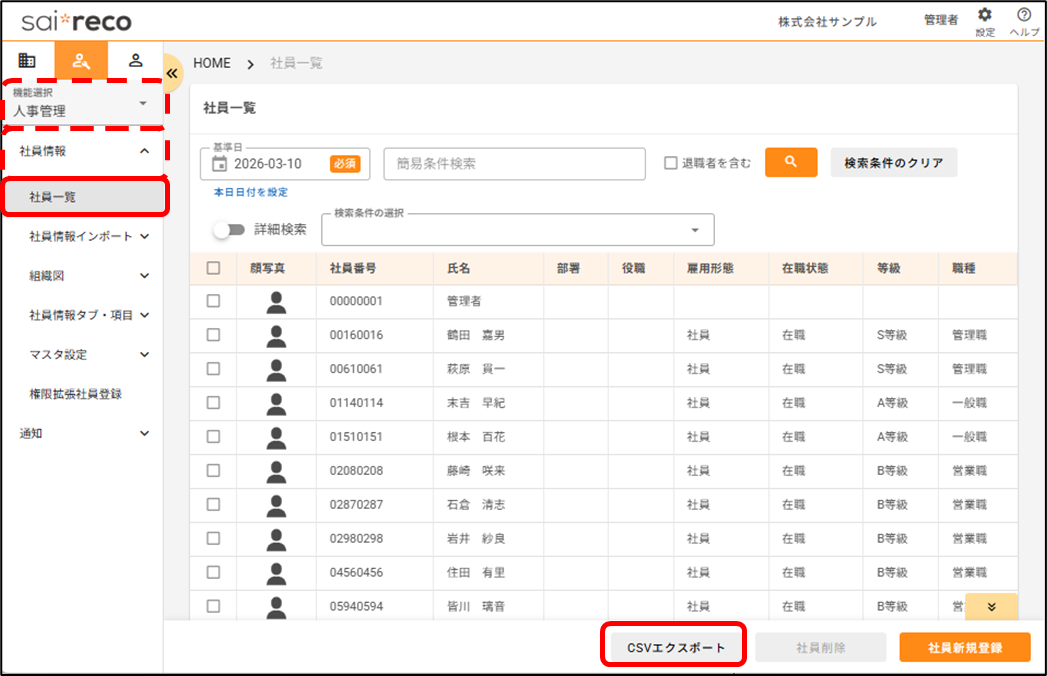Open settings gear icon
The height and width of the screenshot is (676, 1047).
point(984,16)
